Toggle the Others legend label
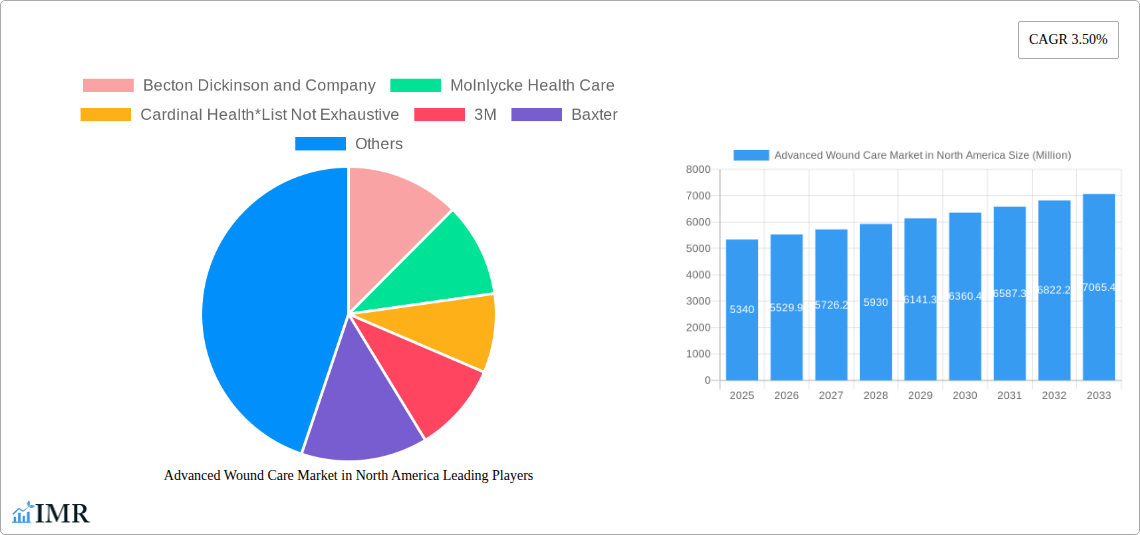The image size is (1140, 535). (x=379, y=144)
